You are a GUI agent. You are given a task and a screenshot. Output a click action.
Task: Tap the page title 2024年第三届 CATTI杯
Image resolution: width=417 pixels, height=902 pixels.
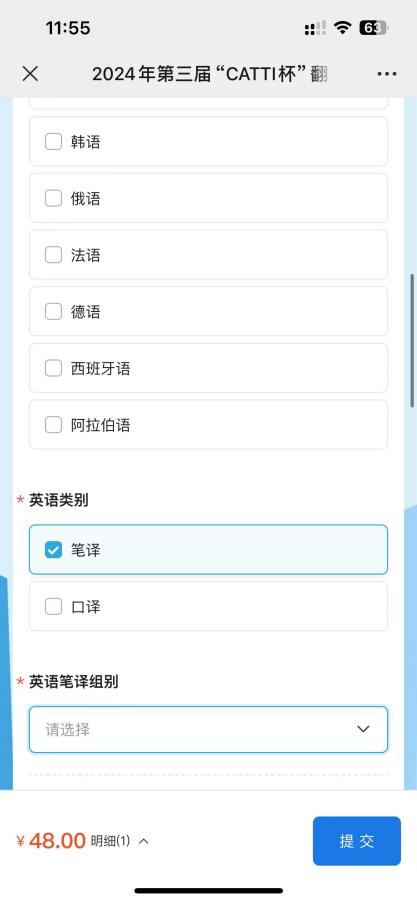[209, 74]
